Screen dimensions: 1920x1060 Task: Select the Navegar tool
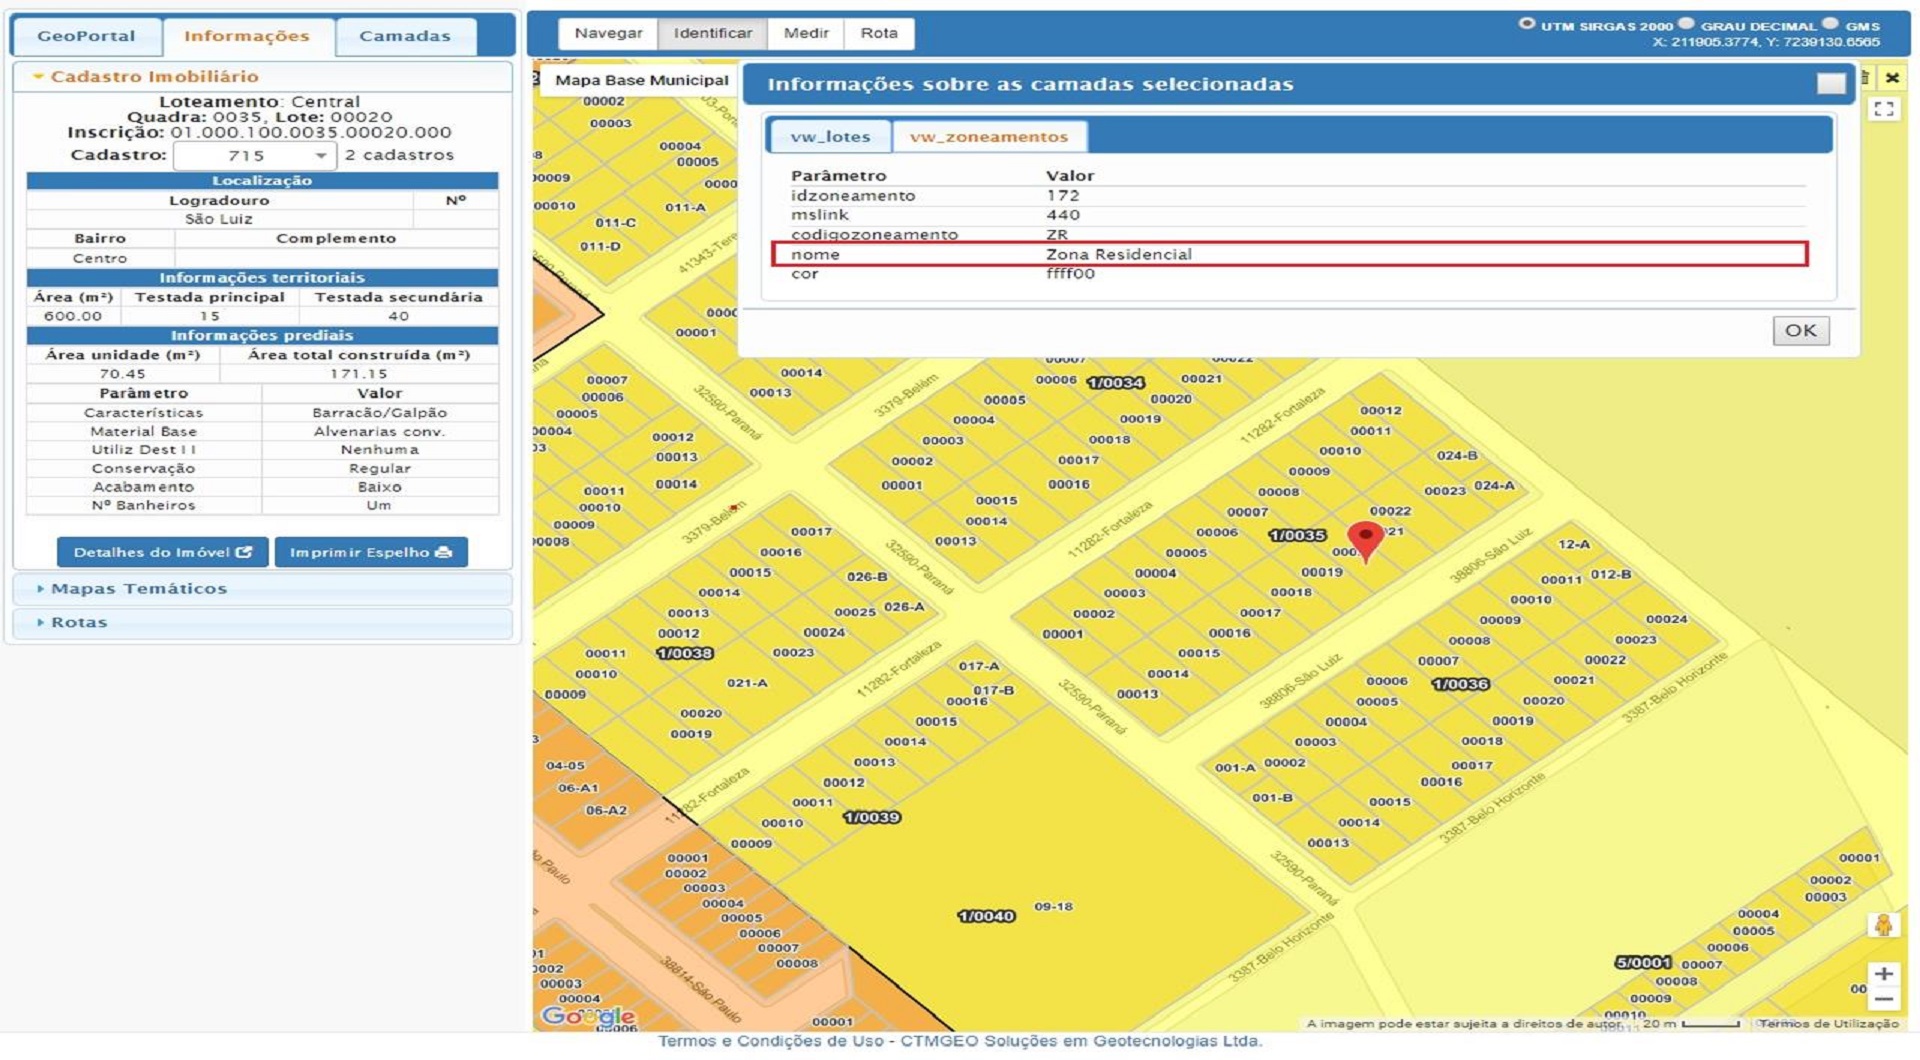tap(608, 33)
